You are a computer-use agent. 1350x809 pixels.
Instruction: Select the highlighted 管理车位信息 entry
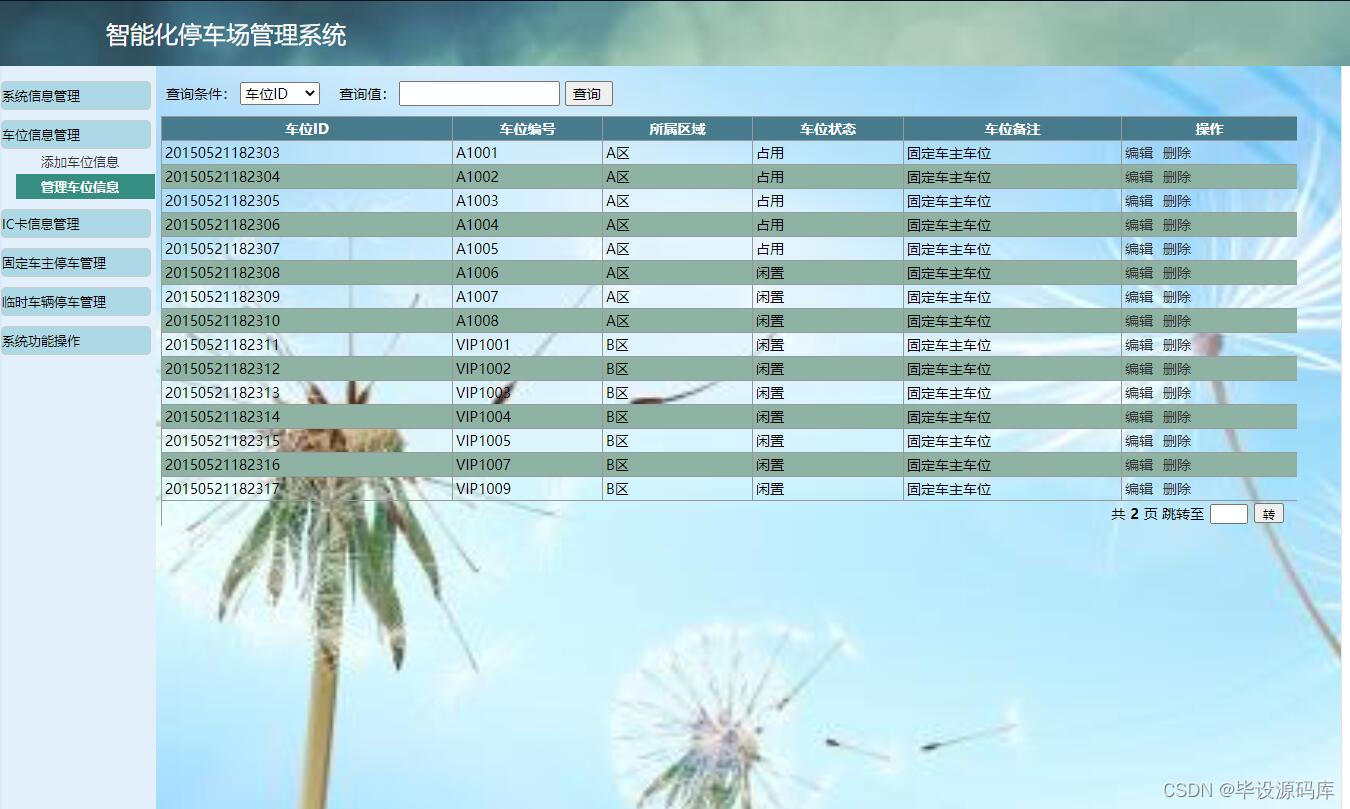(x=86, y=186)
